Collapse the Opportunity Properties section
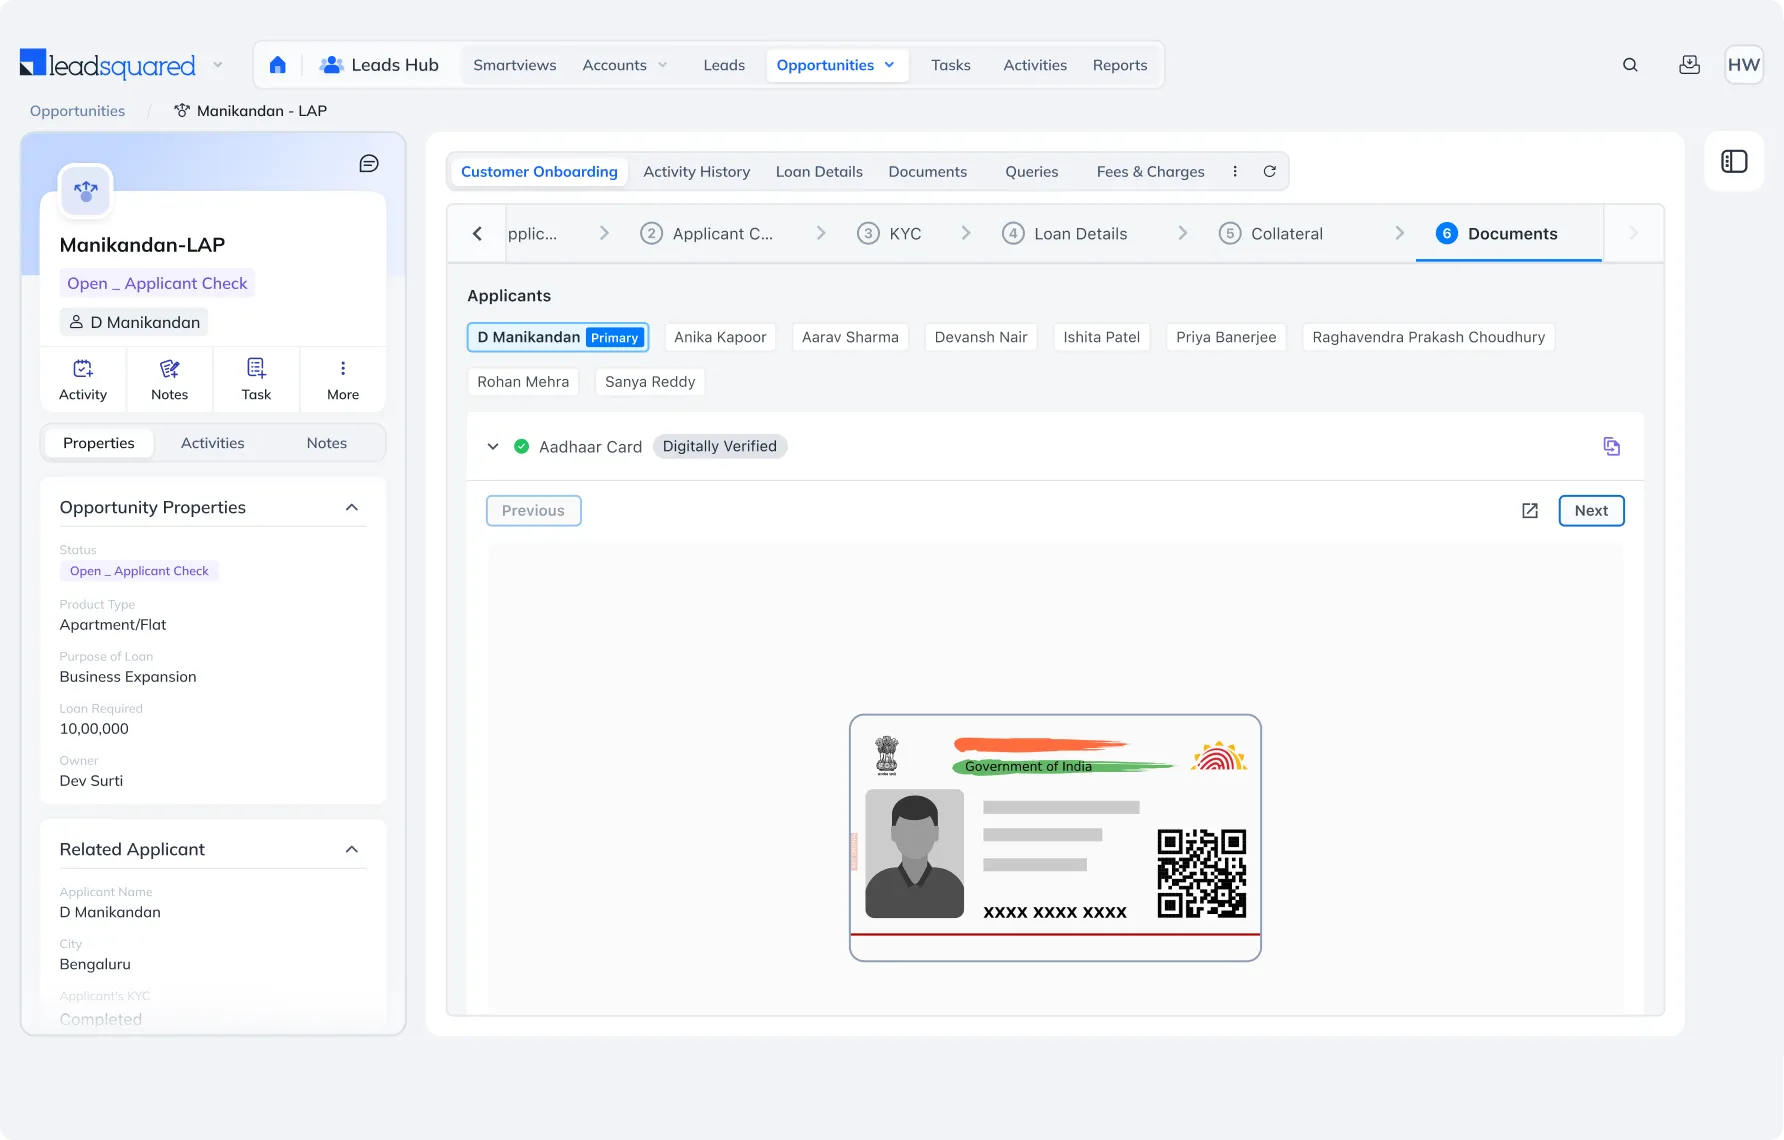 point(352,508)
